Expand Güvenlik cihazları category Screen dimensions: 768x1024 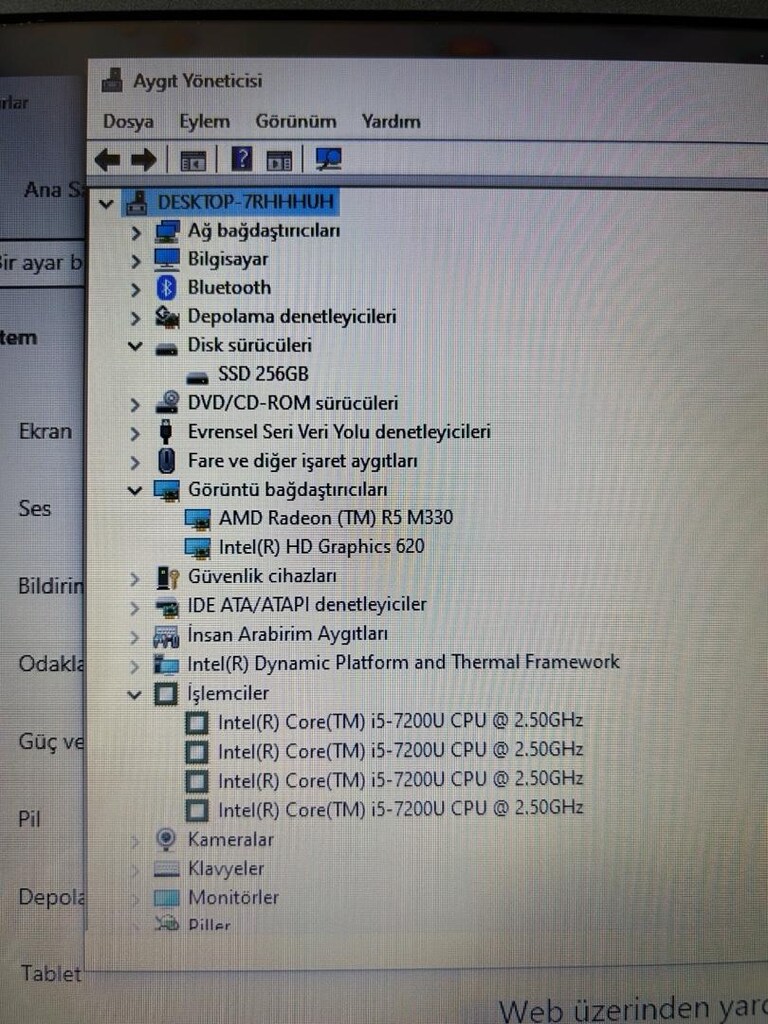click(135, 579)
